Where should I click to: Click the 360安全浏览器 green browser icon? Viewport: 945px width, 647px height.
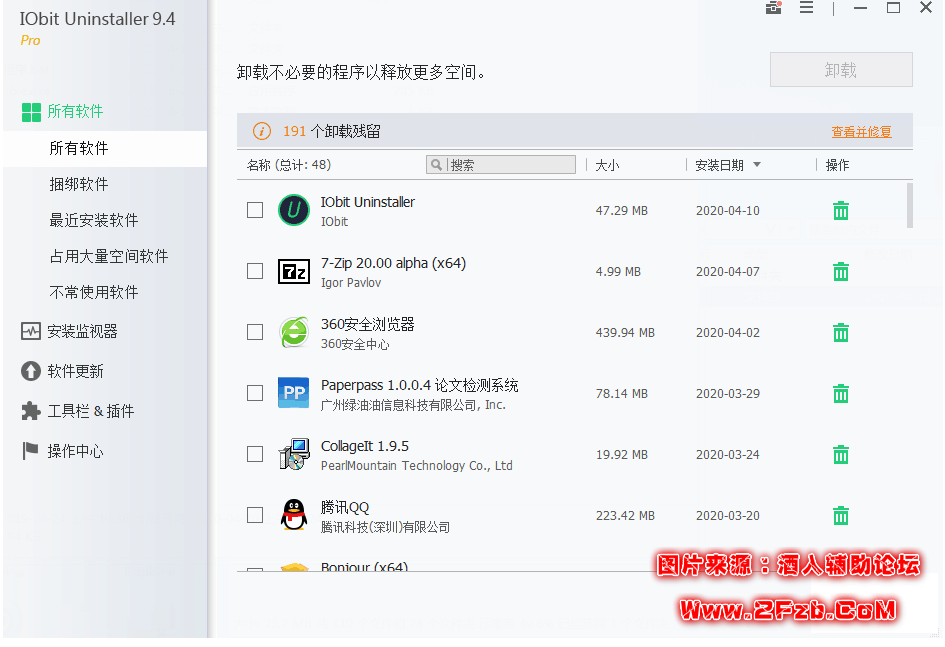(294, 332)
